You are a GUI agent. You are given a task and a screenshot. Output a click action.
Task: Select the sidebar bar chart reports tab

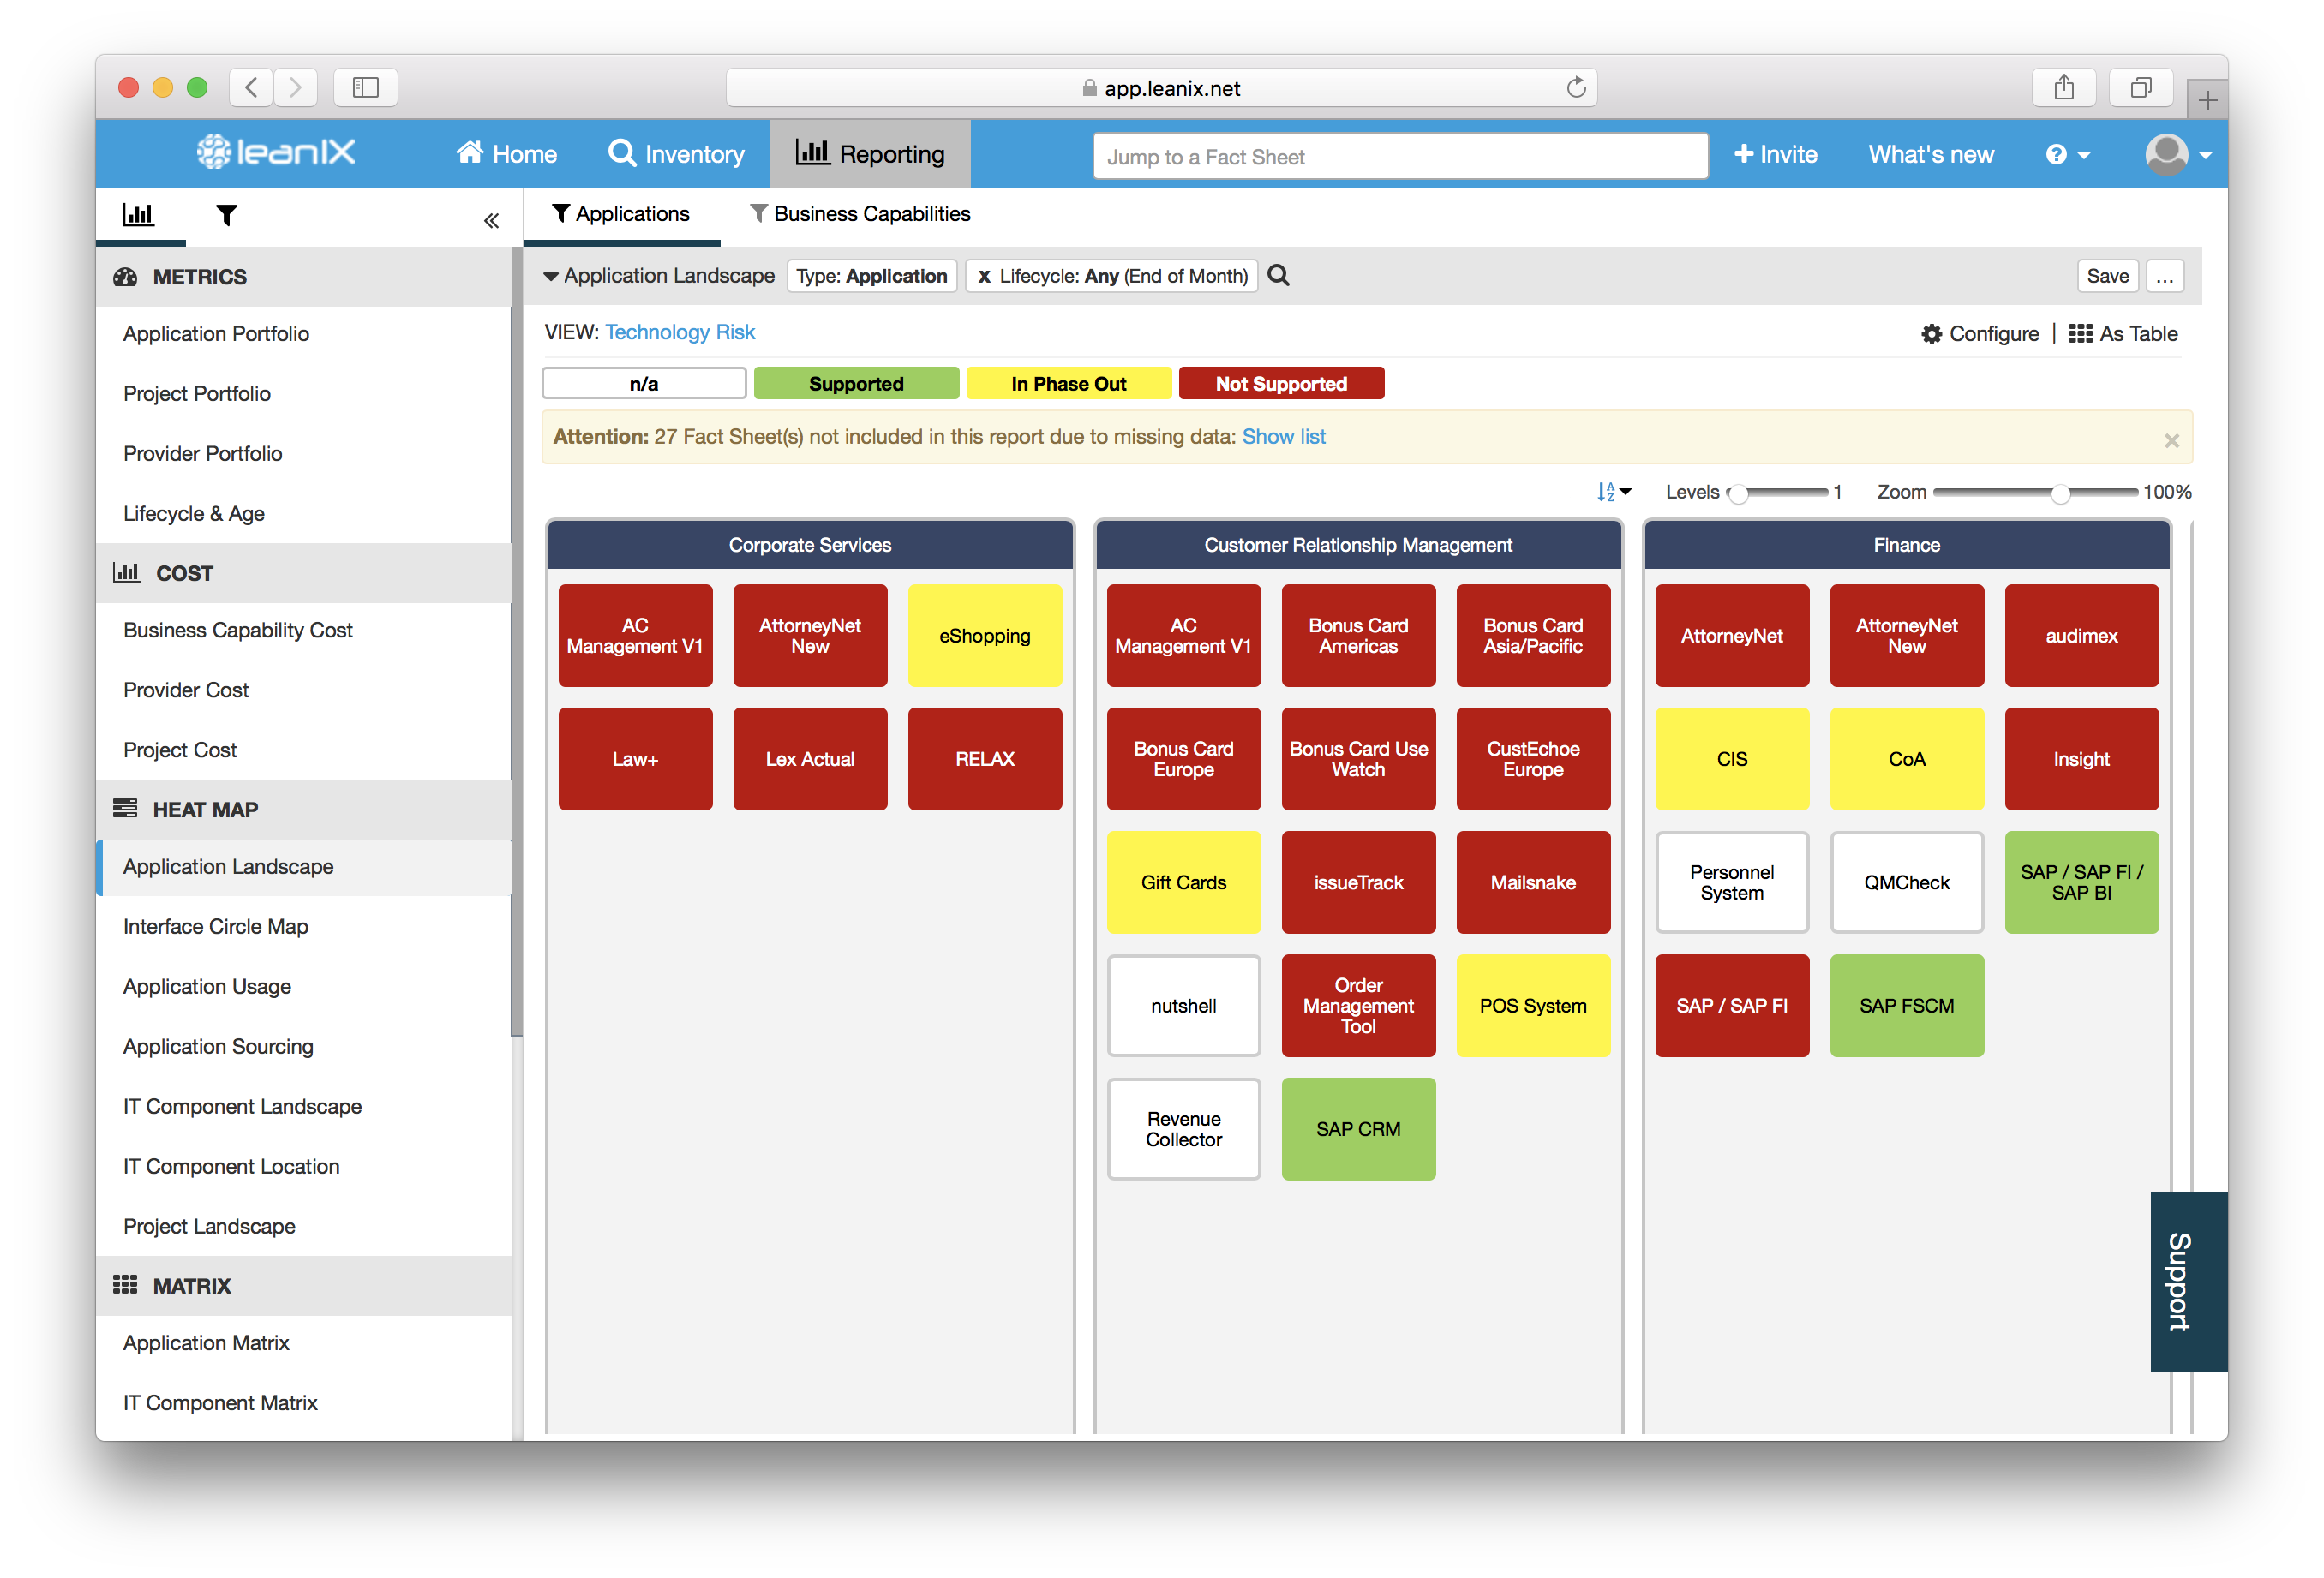coord(138,215)
